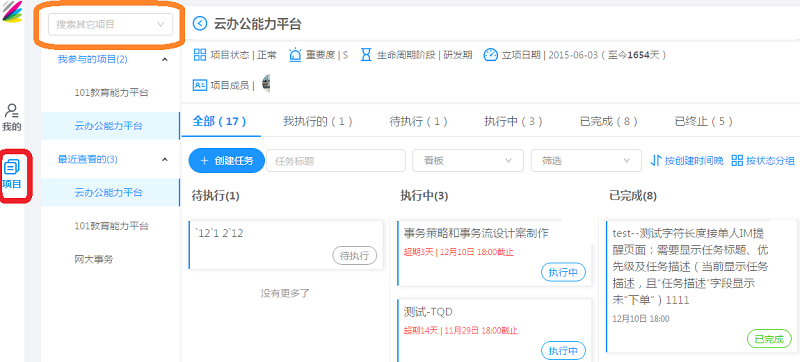Screen dimensions: 800x362
Task: Open the `12`1 2`12 task card
Action: tap(286, 245)
